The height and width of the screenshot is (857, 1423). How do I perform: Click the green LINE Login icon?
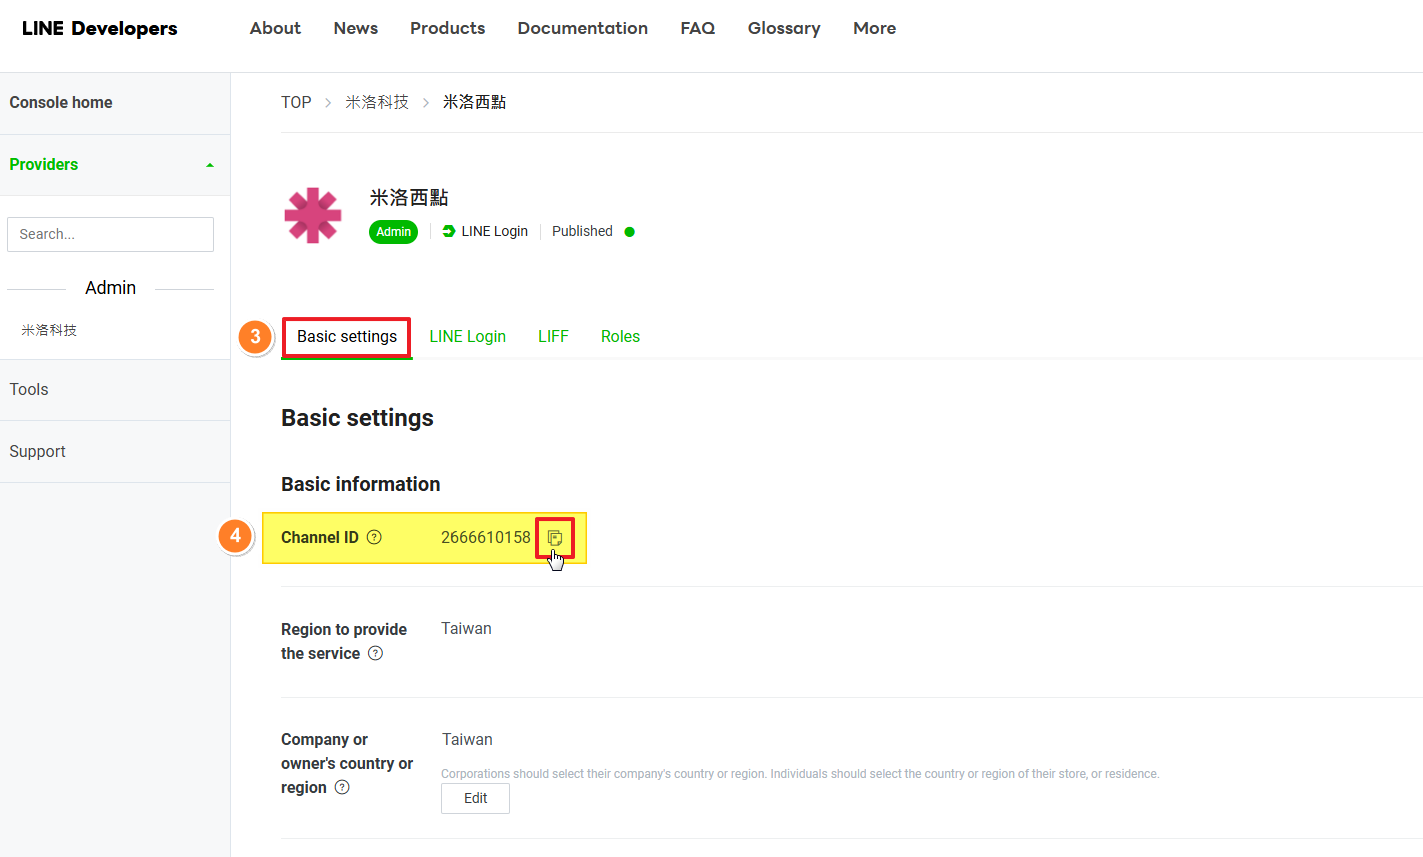pyautogui.click(x=449, y=231)
